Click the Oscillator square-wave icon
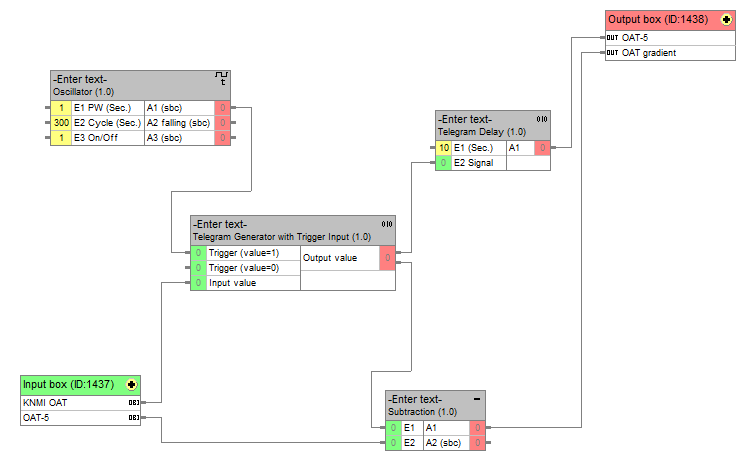Image resolution: width=750 pixels, height=474 pixels. [x=221, y=78]
